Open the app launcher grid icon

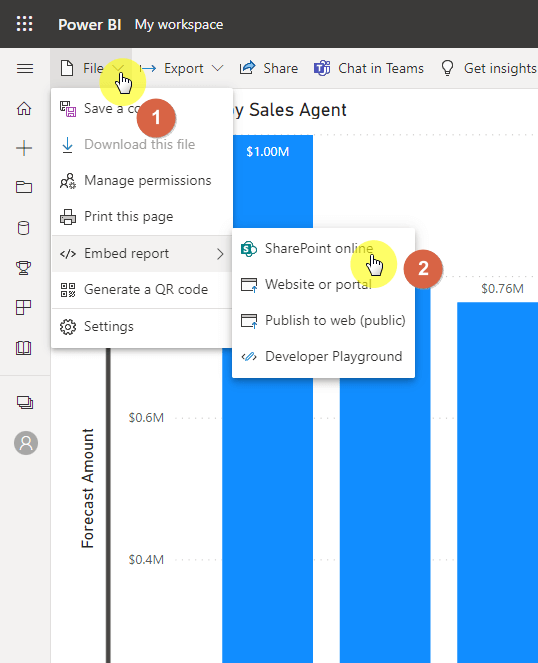click(x=25, y=24)
